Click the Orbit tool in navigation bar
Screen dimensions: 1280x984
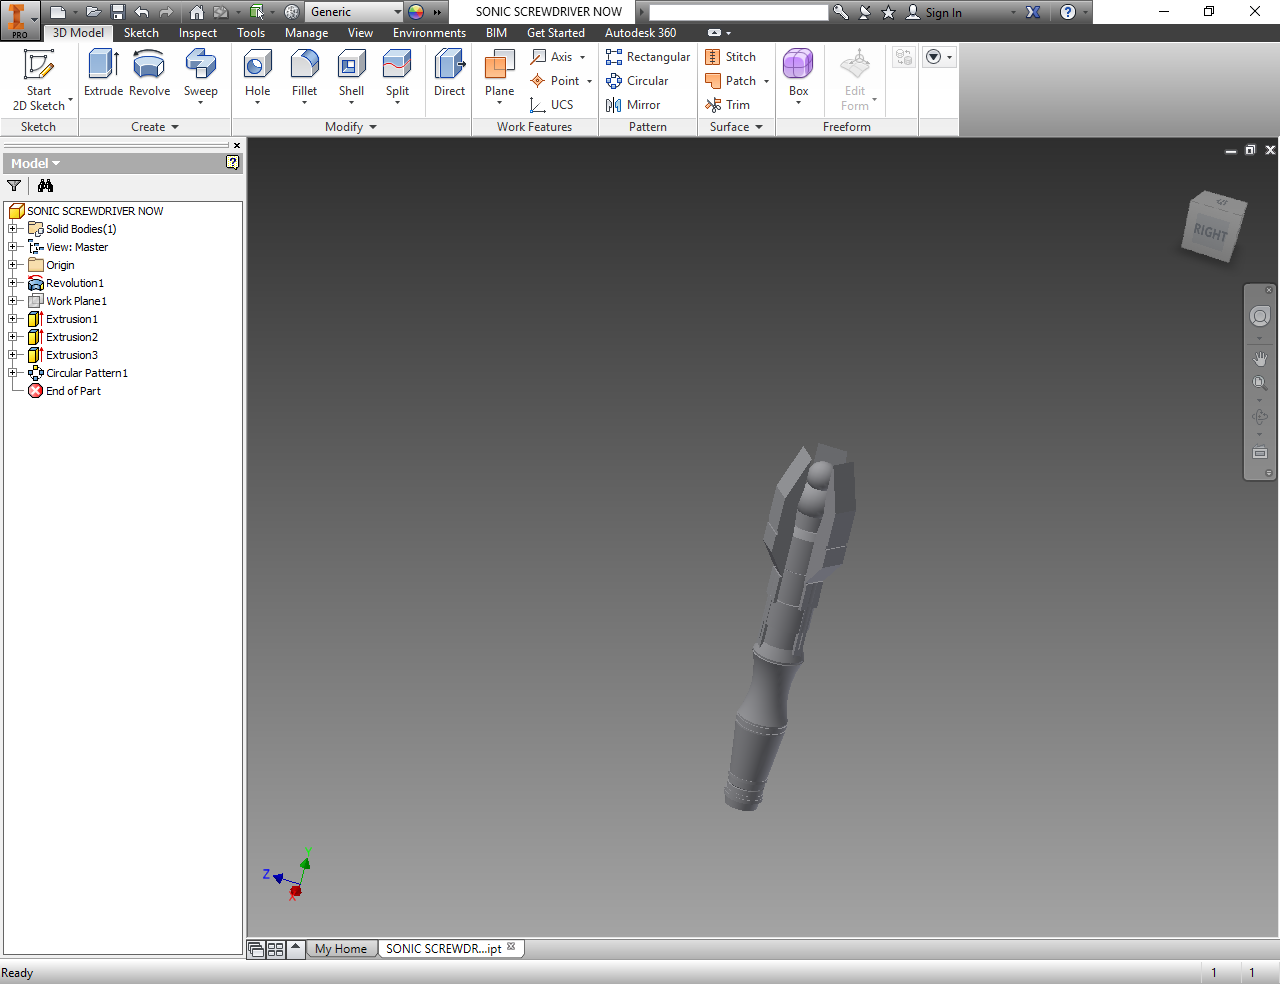click(1260, 417)
